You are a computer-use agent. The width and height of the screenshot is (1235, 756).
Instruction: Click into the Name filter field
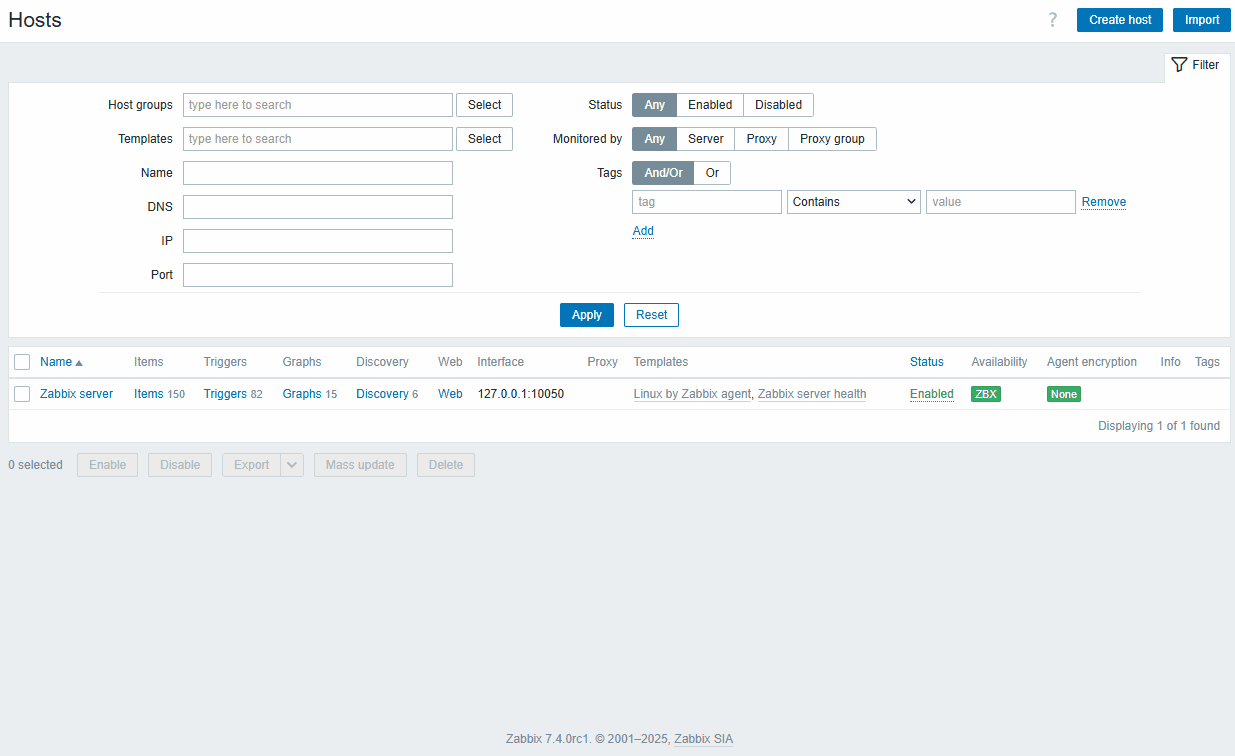[318, 173]
